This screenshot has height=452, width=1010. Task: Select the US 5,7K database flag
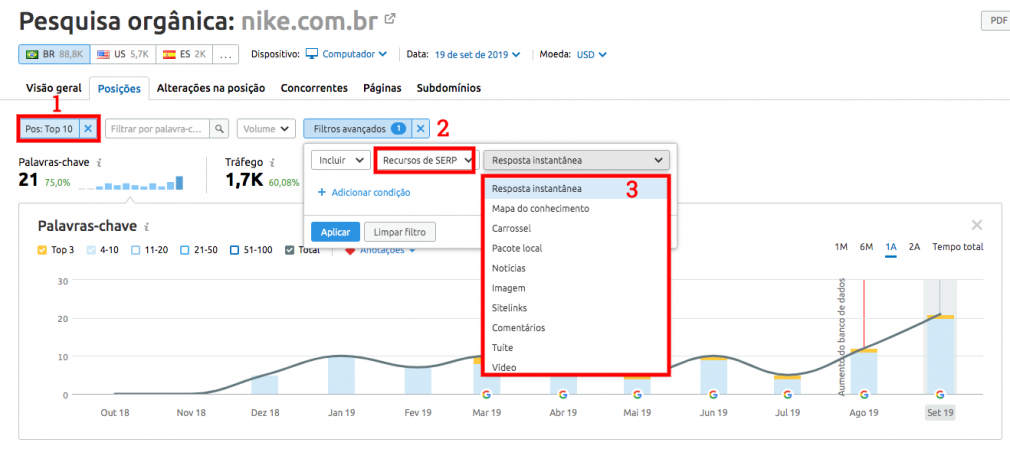122,54
